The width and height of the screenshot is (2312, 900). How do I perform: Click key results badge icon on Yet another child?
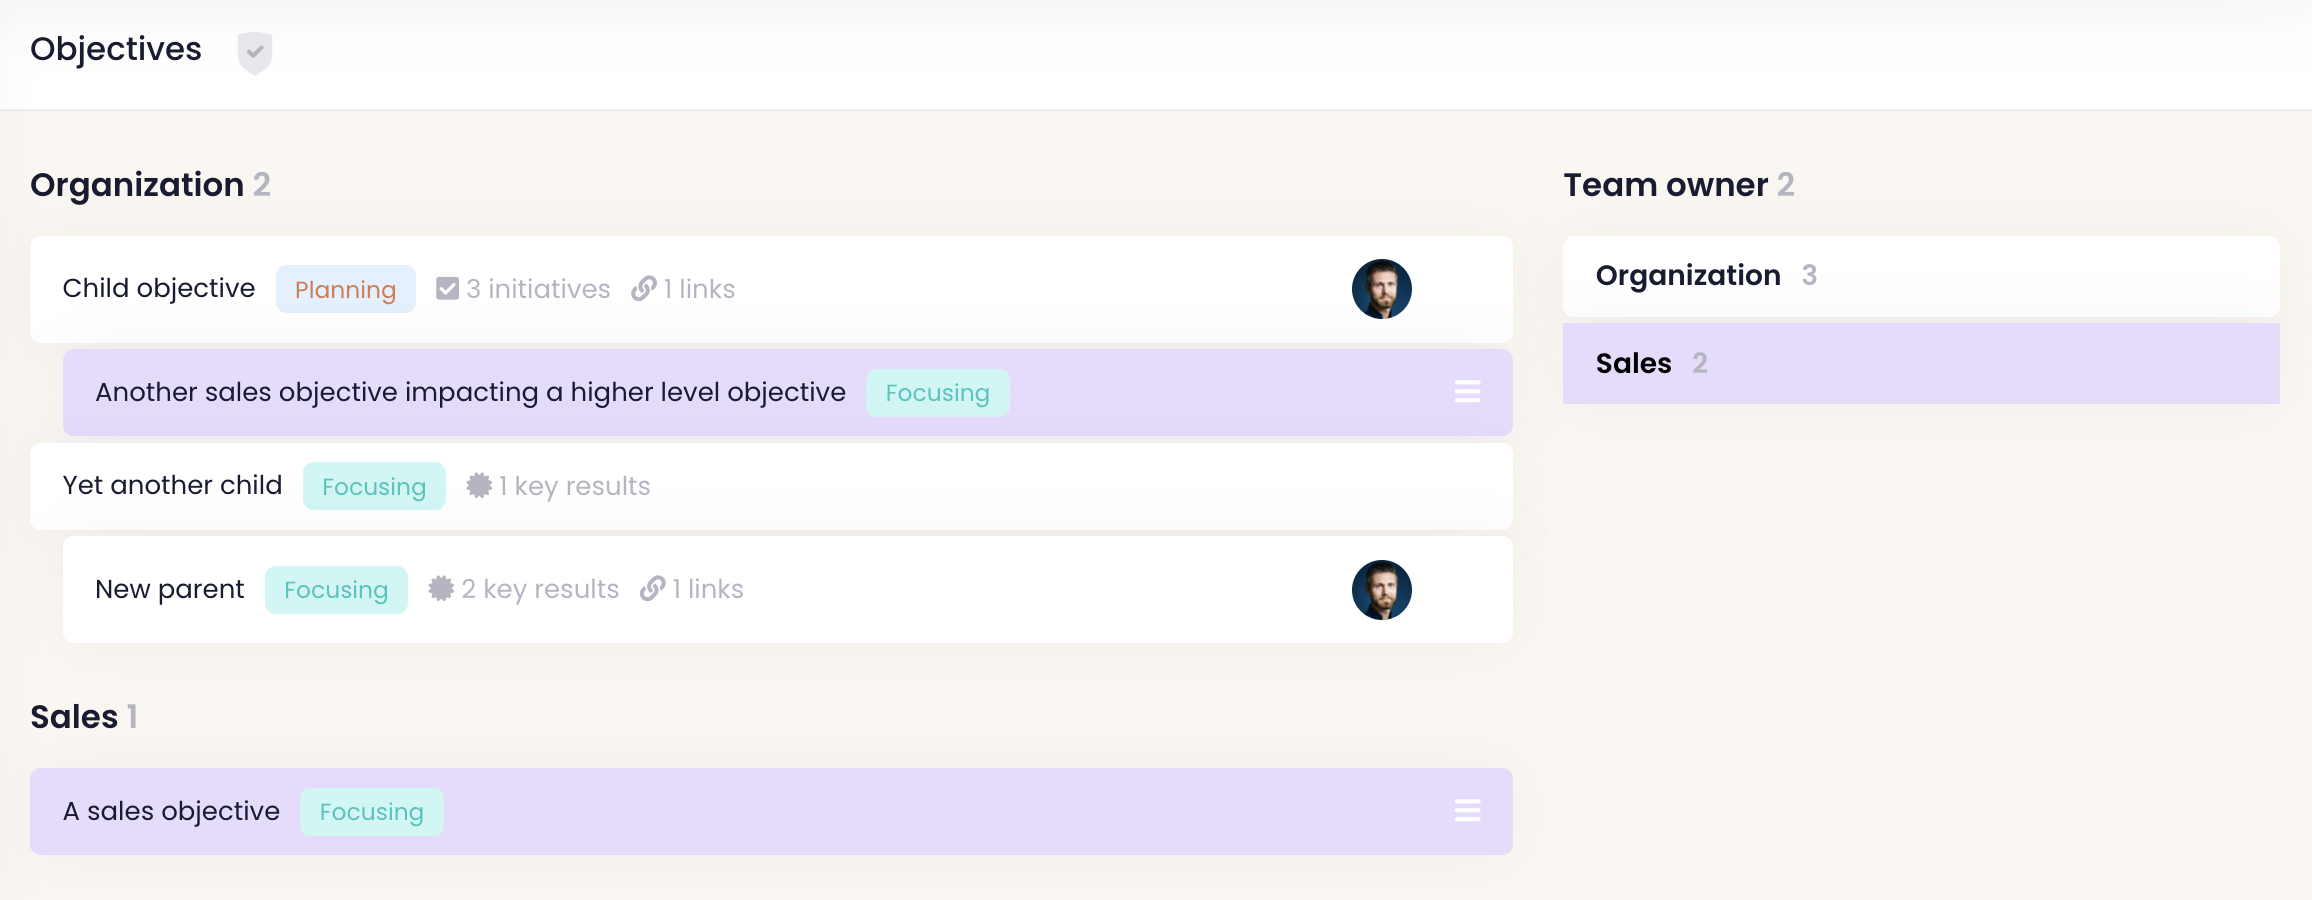coord(479,486)
